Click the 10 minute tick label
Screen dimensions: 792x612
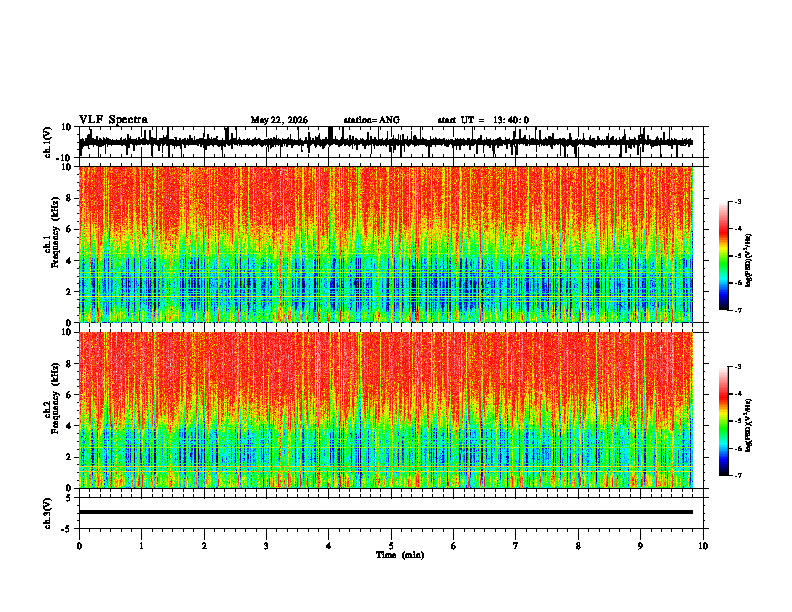click(703, 546)
